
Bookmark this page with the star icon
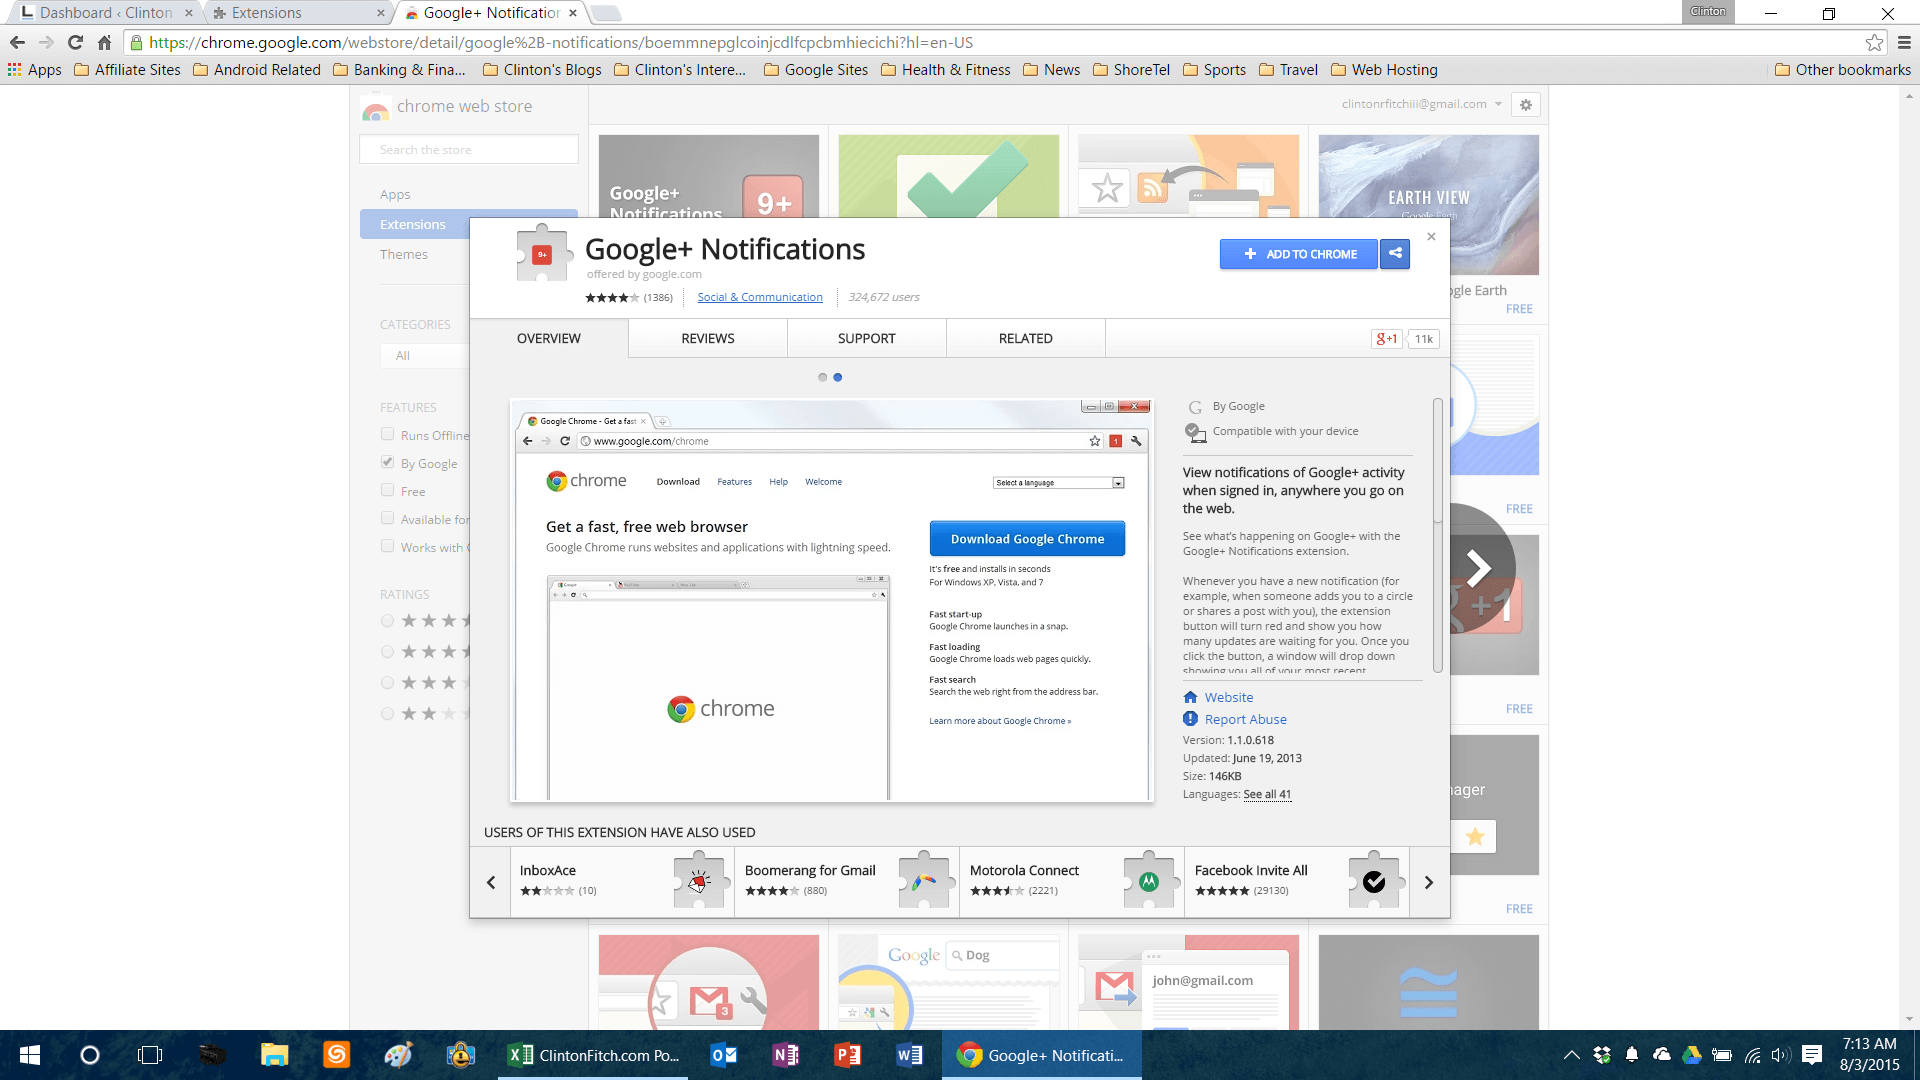1874,42
